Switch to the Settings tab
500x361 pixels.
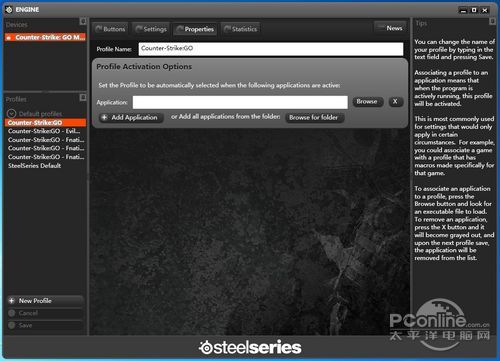pyautogui.click(x=151, y=29)
